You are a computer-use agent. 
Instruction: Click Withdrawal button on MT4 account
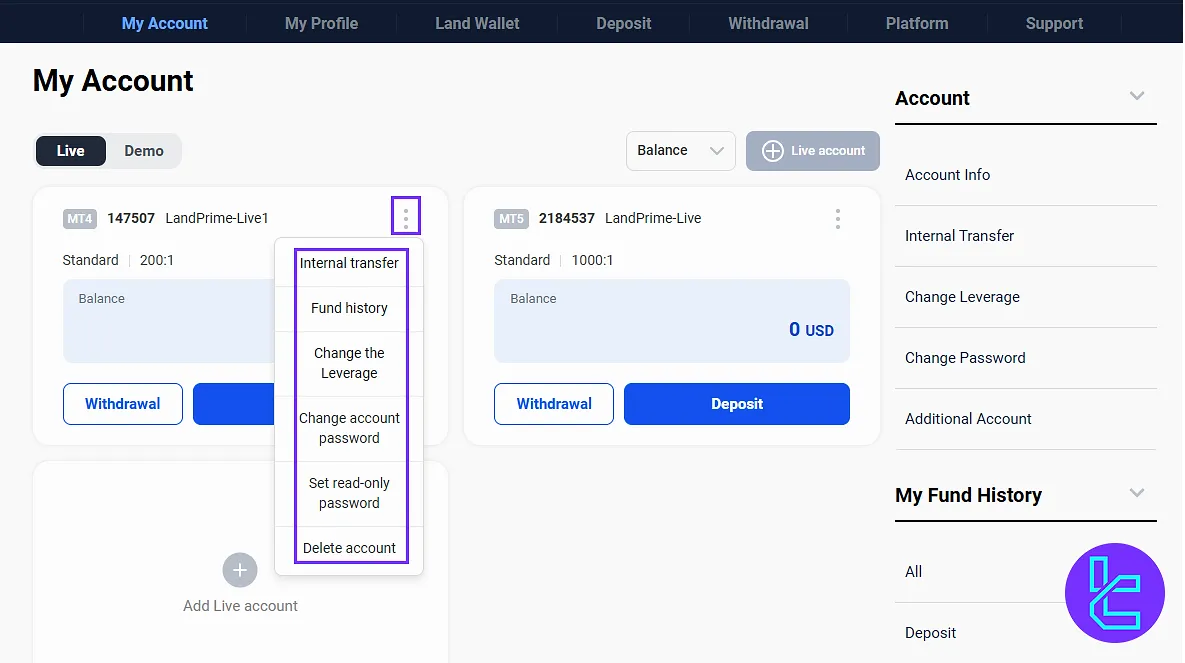123,404
